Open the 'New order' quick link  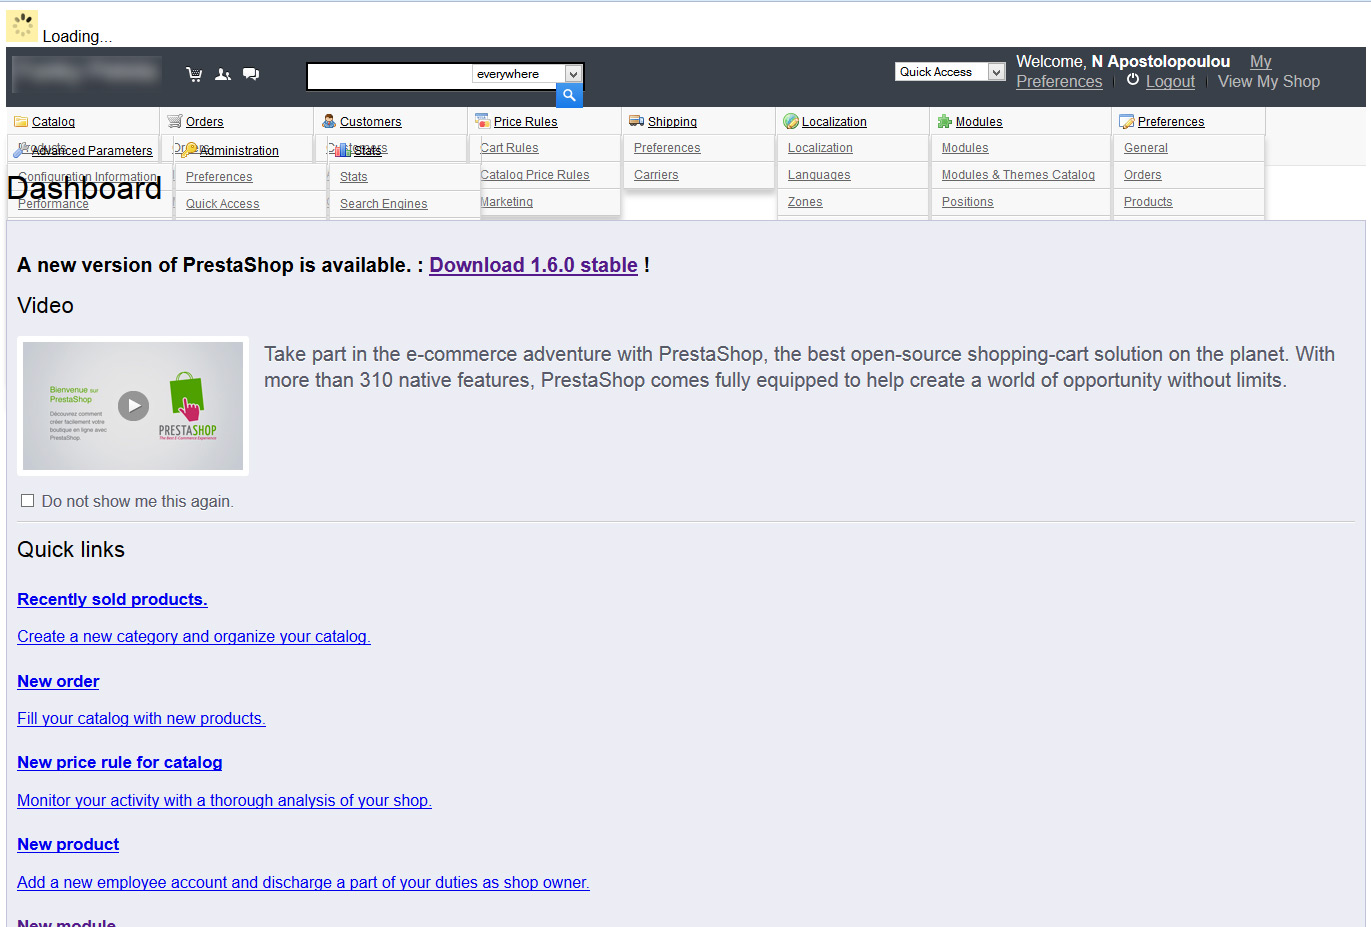pyautogui.click(x=58, y=681)
